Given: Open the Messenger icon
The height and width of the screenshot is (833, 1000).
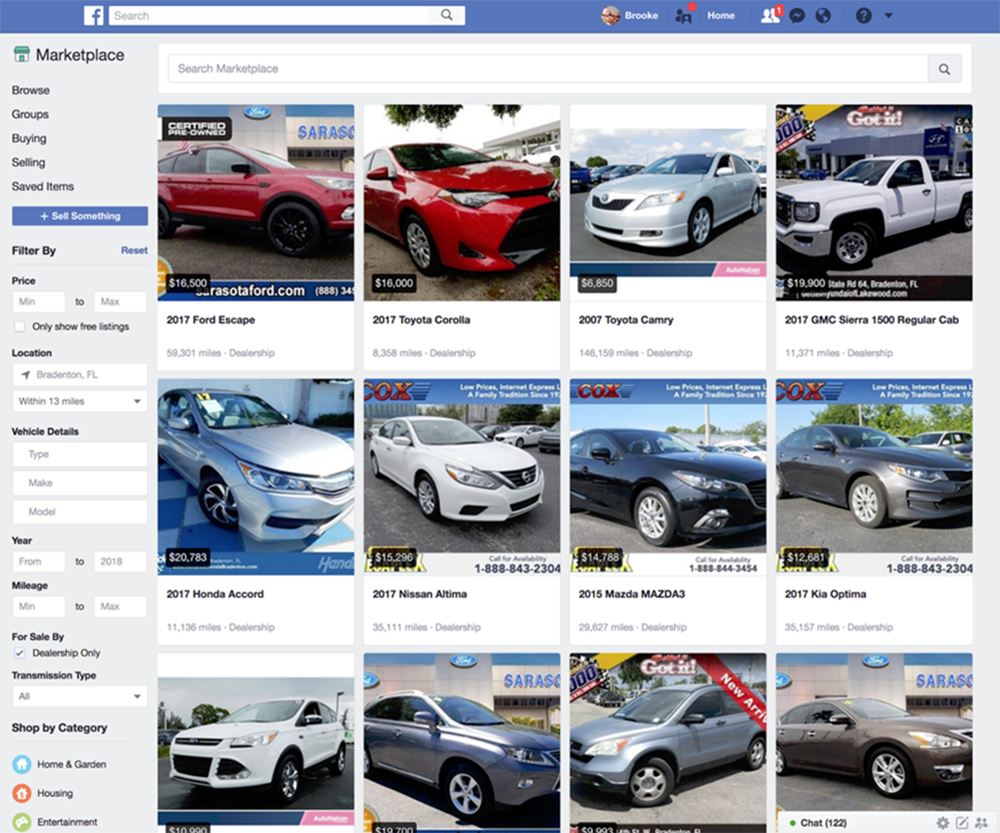Looking at the screenshot, I should [x=797, y=15].
